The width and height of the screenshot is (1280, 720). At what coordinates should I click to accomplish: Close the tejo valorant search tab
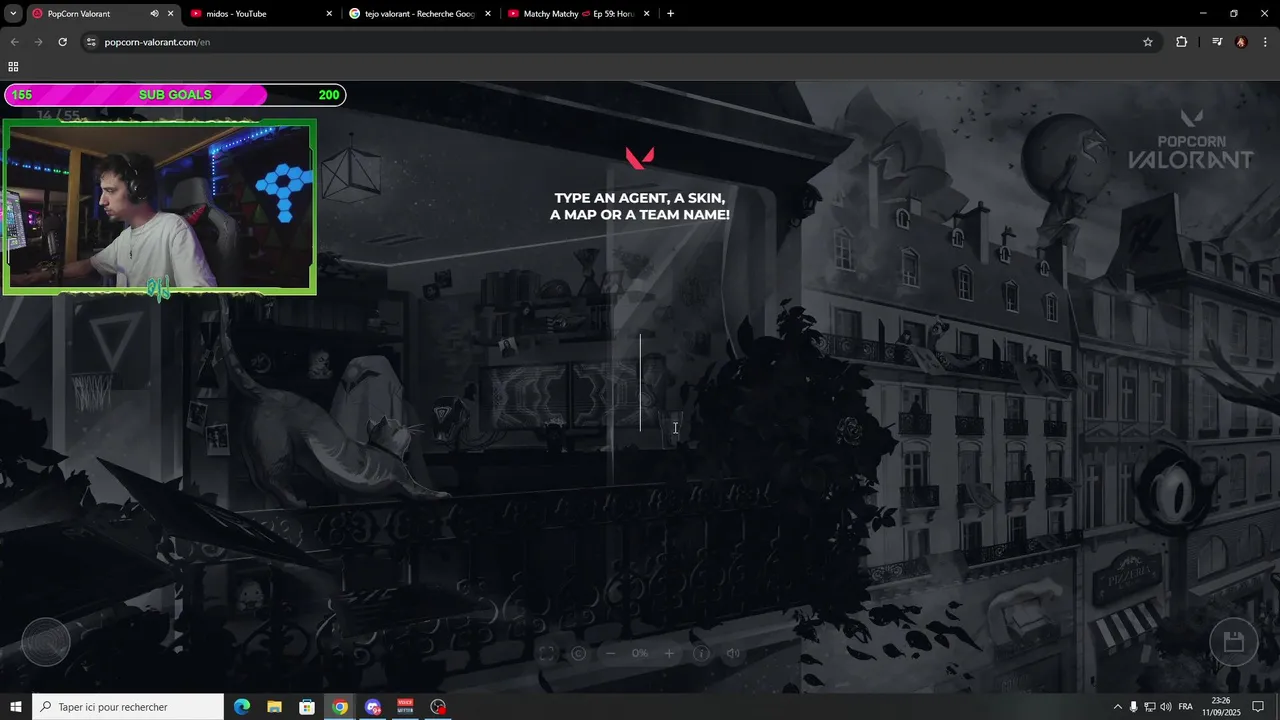tap(488, 14)
